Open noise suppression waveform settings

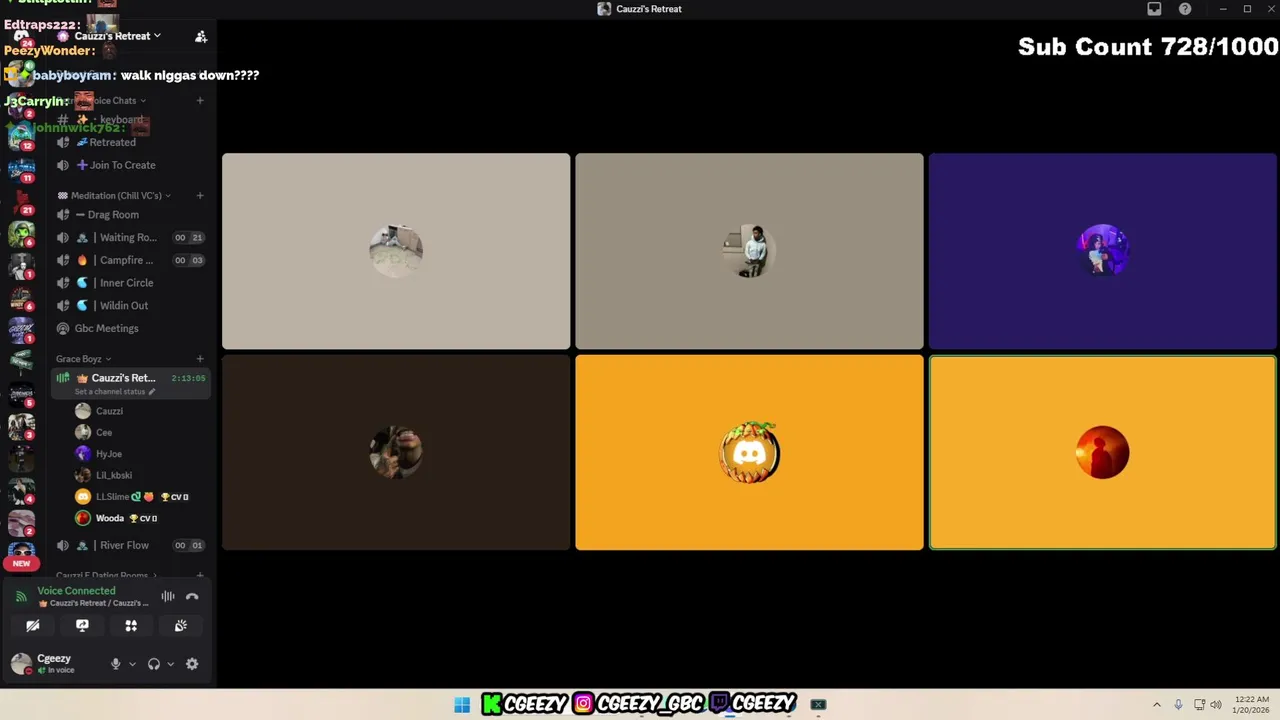168,597
